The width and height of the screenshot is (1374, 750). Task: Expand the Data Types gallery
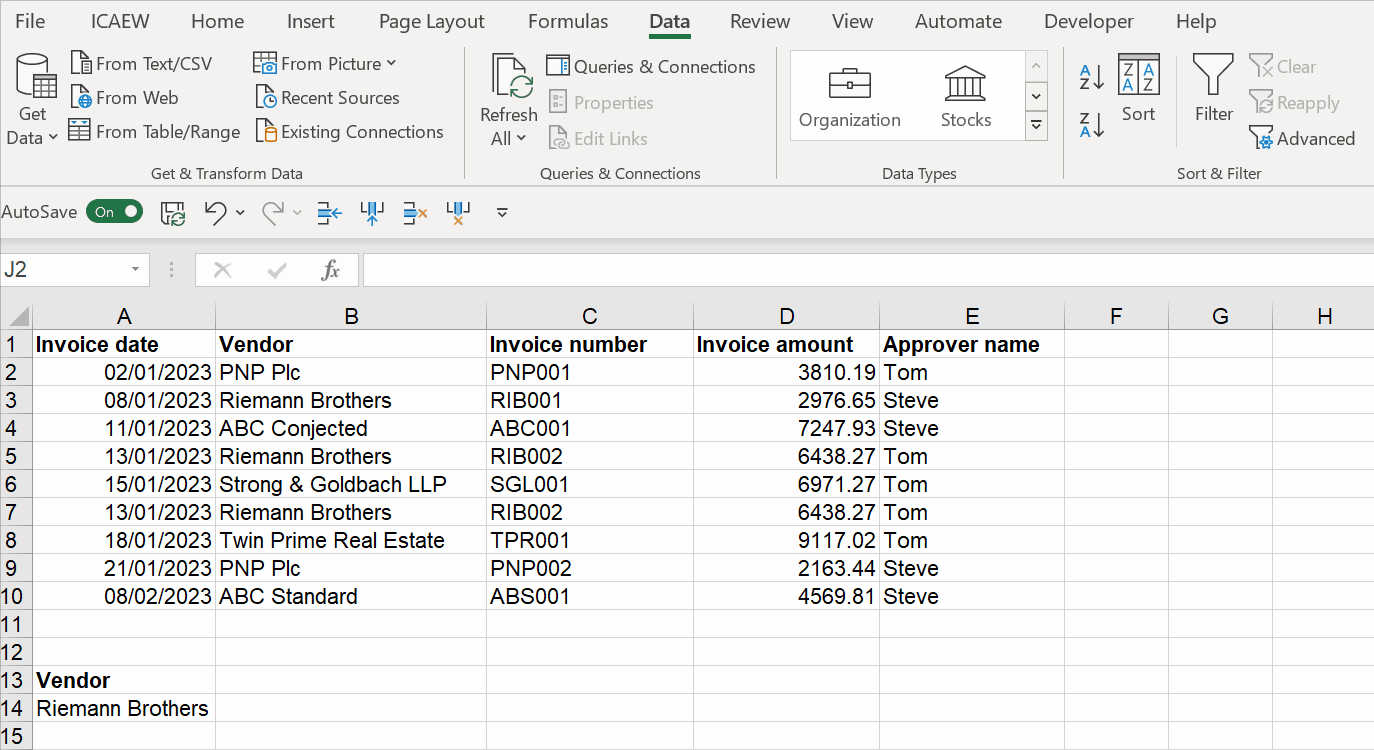point(1037,125)
